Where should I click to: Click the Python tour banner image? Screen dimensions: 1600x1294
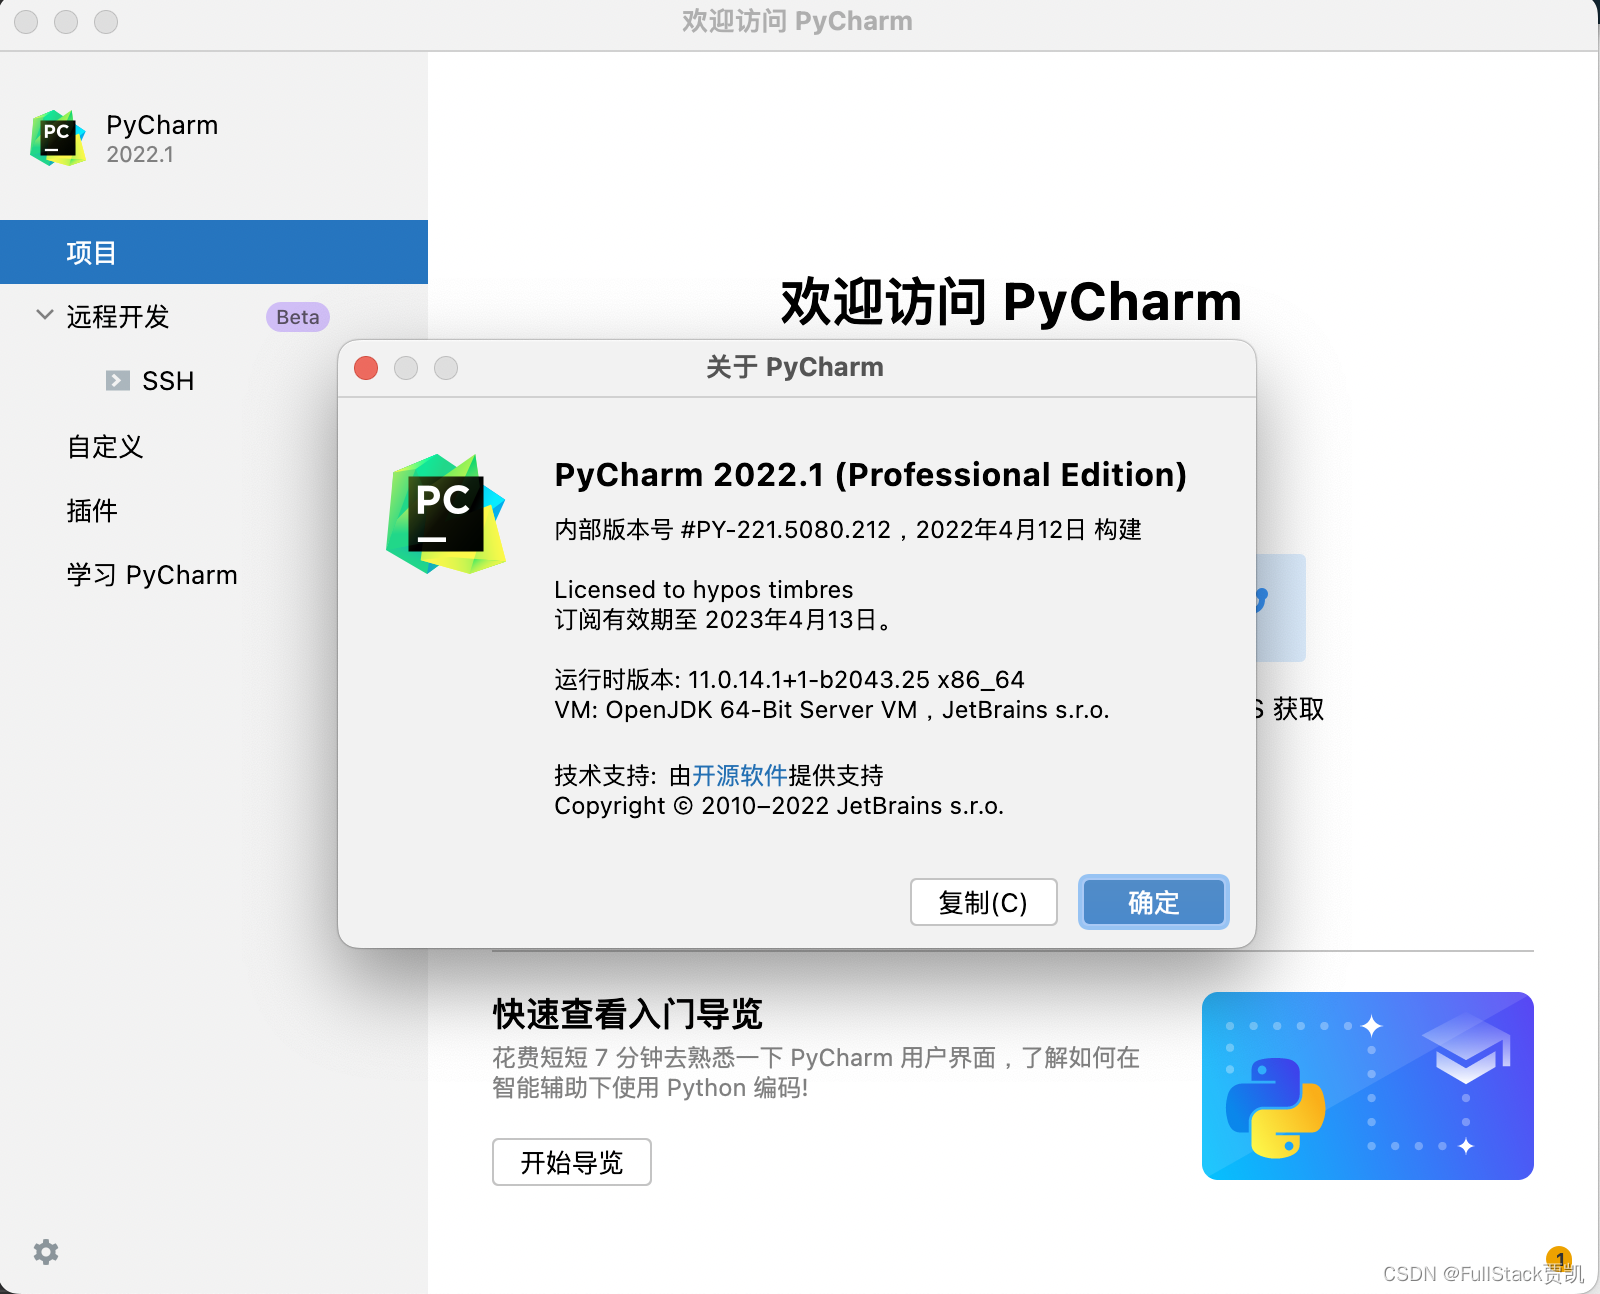[x=1368, y=1086]
